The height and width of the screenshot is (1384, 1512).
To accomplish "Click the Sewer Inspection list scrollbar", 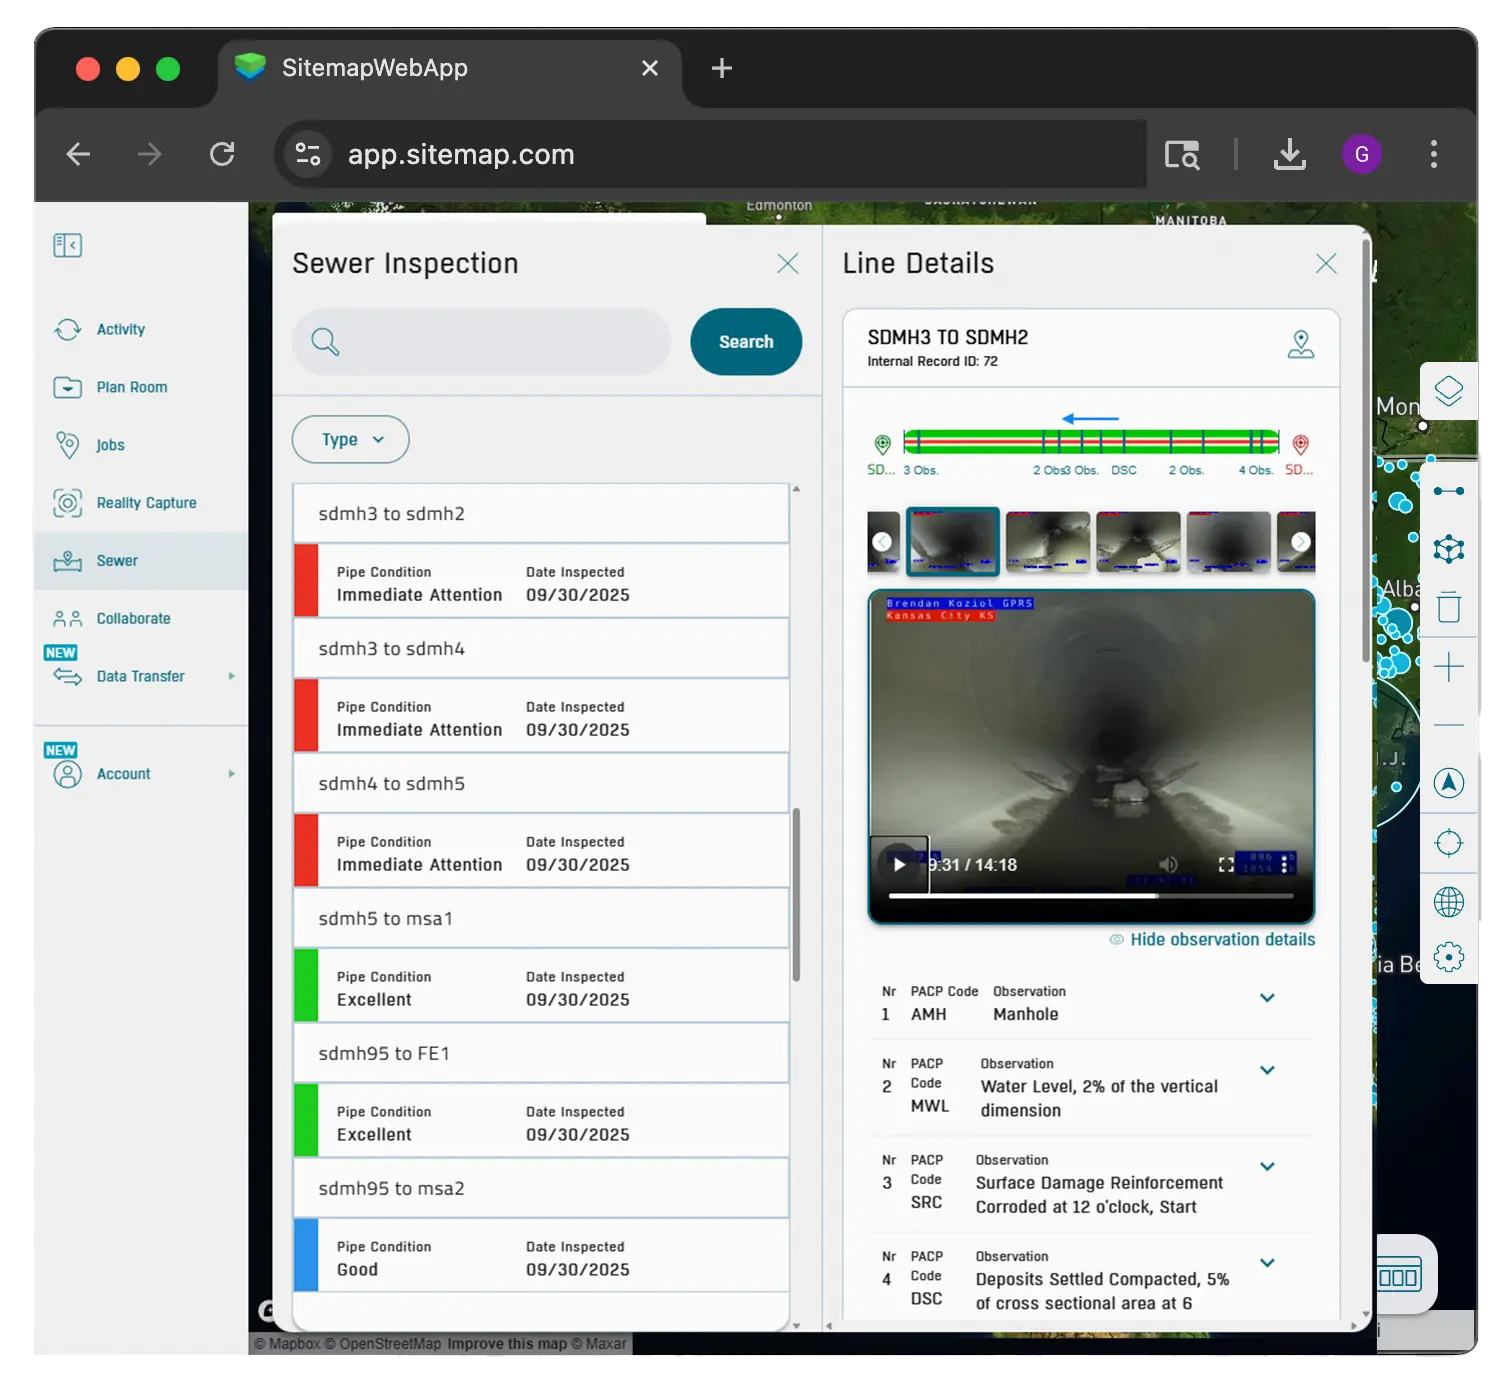I will tap(796, 894).
